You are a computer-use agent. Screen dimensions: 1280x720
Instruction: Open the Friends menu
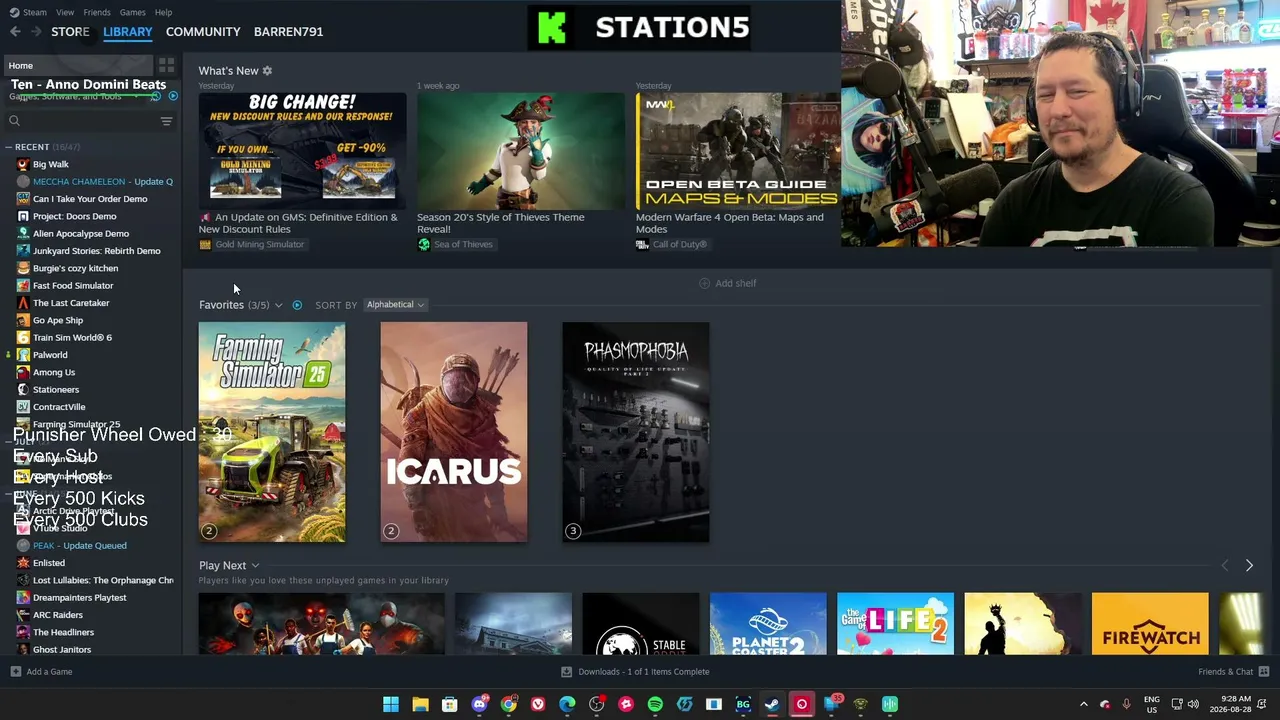(x=97, y=12)
